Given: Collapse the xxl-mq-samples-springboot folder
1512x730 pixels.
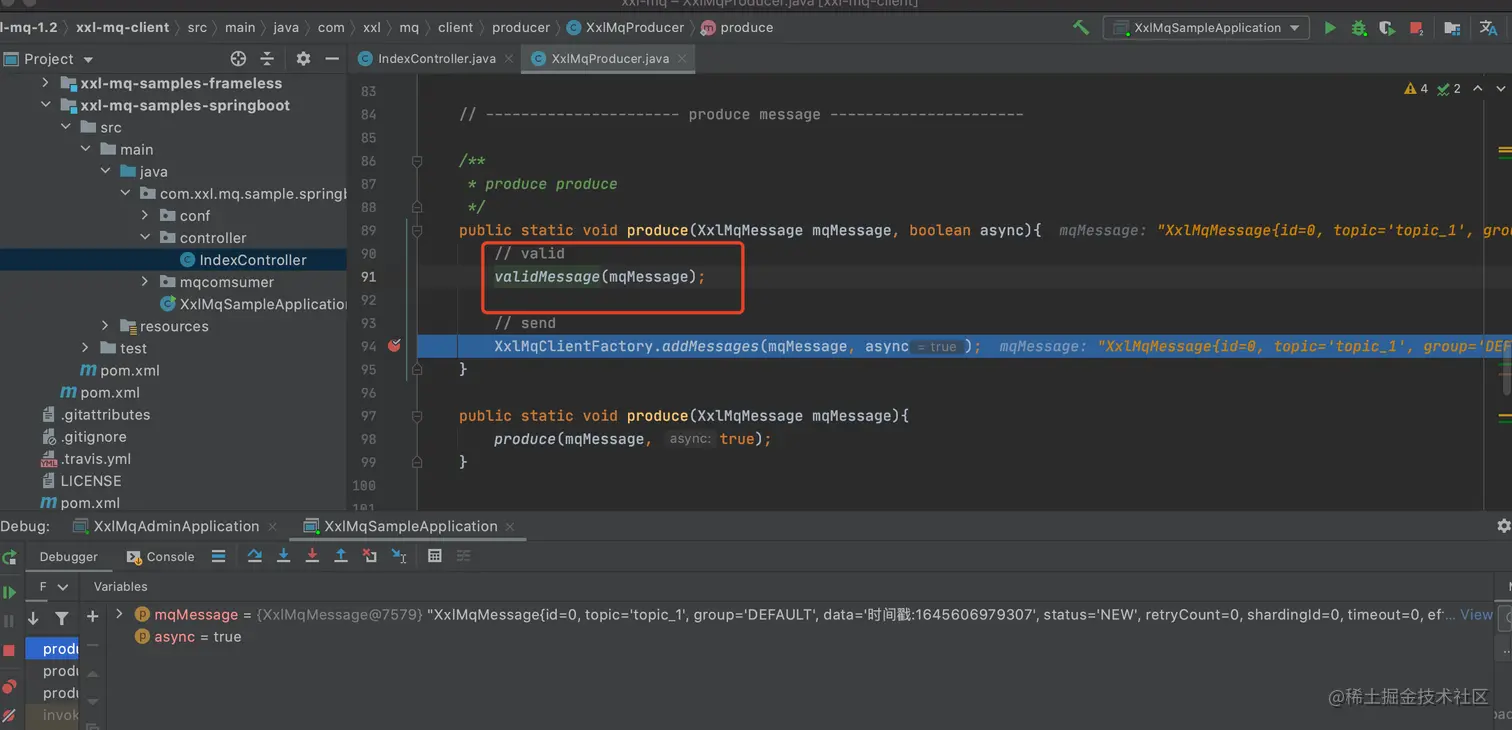Looking at the screenshot, I should click(45, 105).
